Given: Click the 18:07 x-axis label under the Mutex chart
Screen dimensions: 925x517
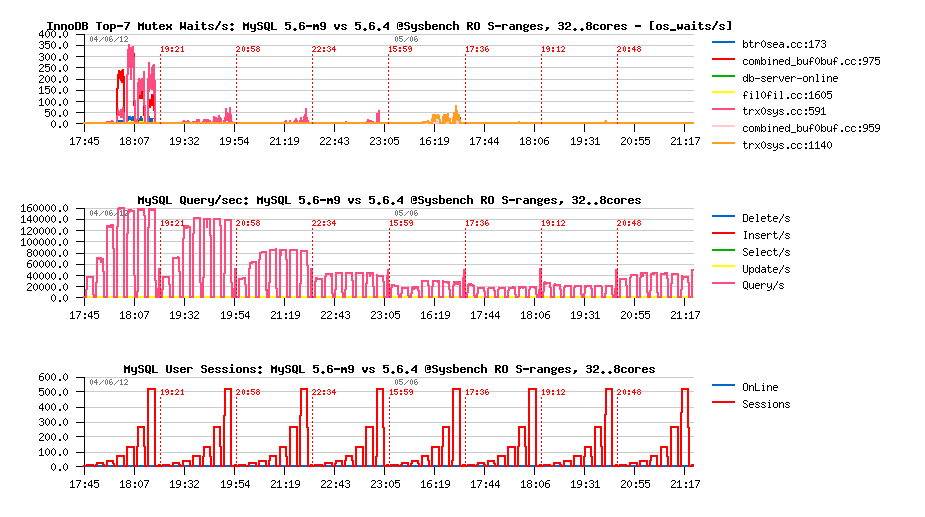Looking at the screenshot, I should 135,142.
